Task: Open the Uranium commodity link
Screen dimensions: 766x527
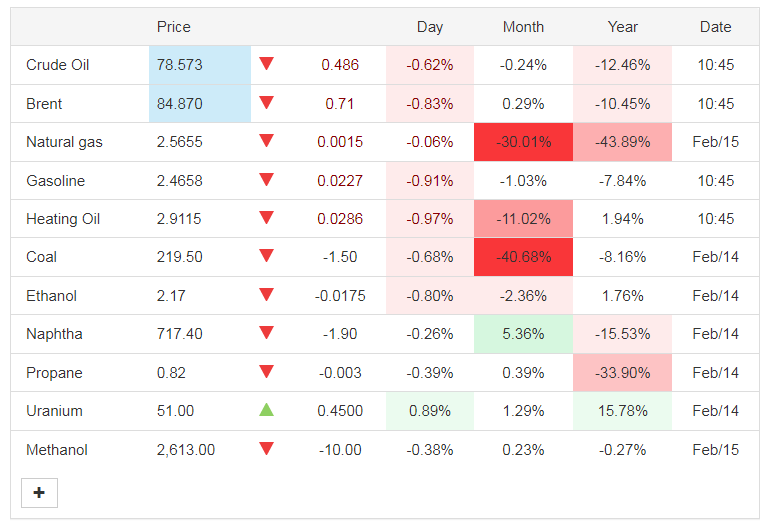Action: (x=54, y=411)
